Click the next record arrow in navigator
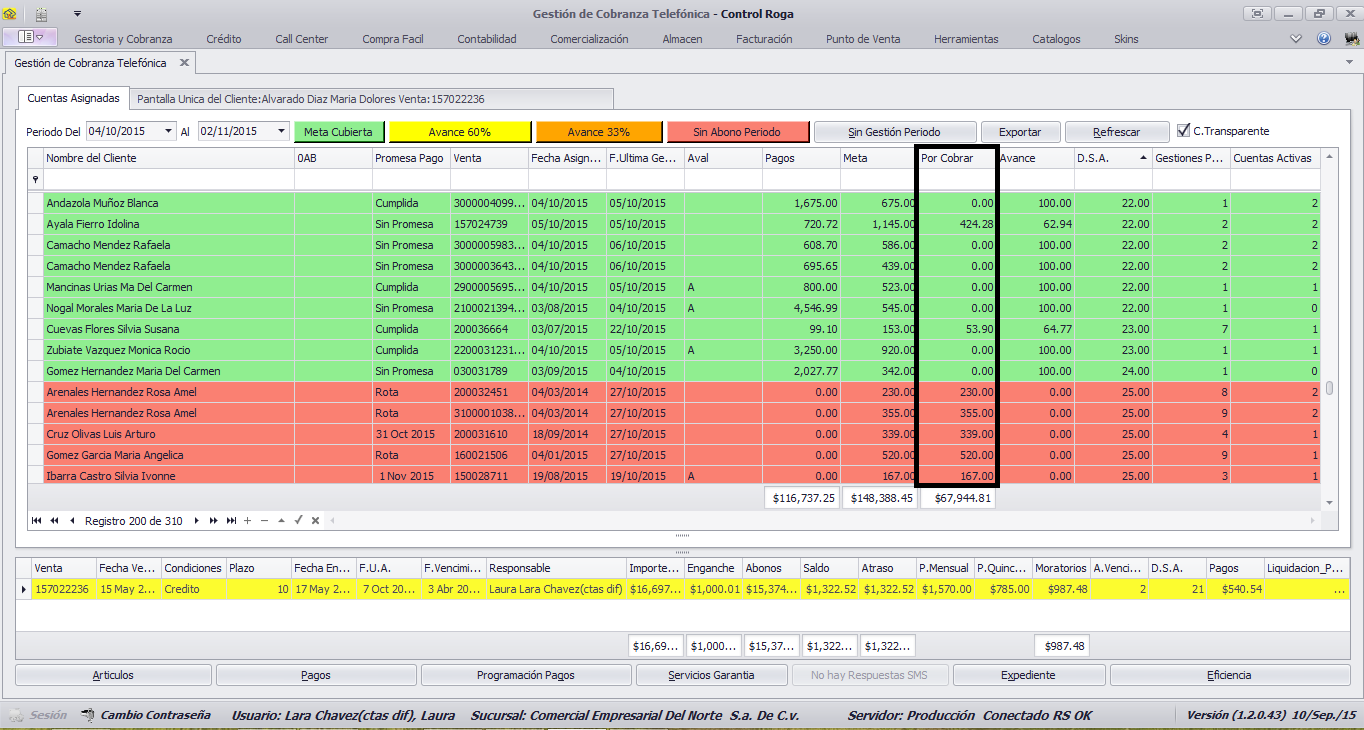Screen dimensions: 1364x730 pyautogui.click(x=197, y=521)
